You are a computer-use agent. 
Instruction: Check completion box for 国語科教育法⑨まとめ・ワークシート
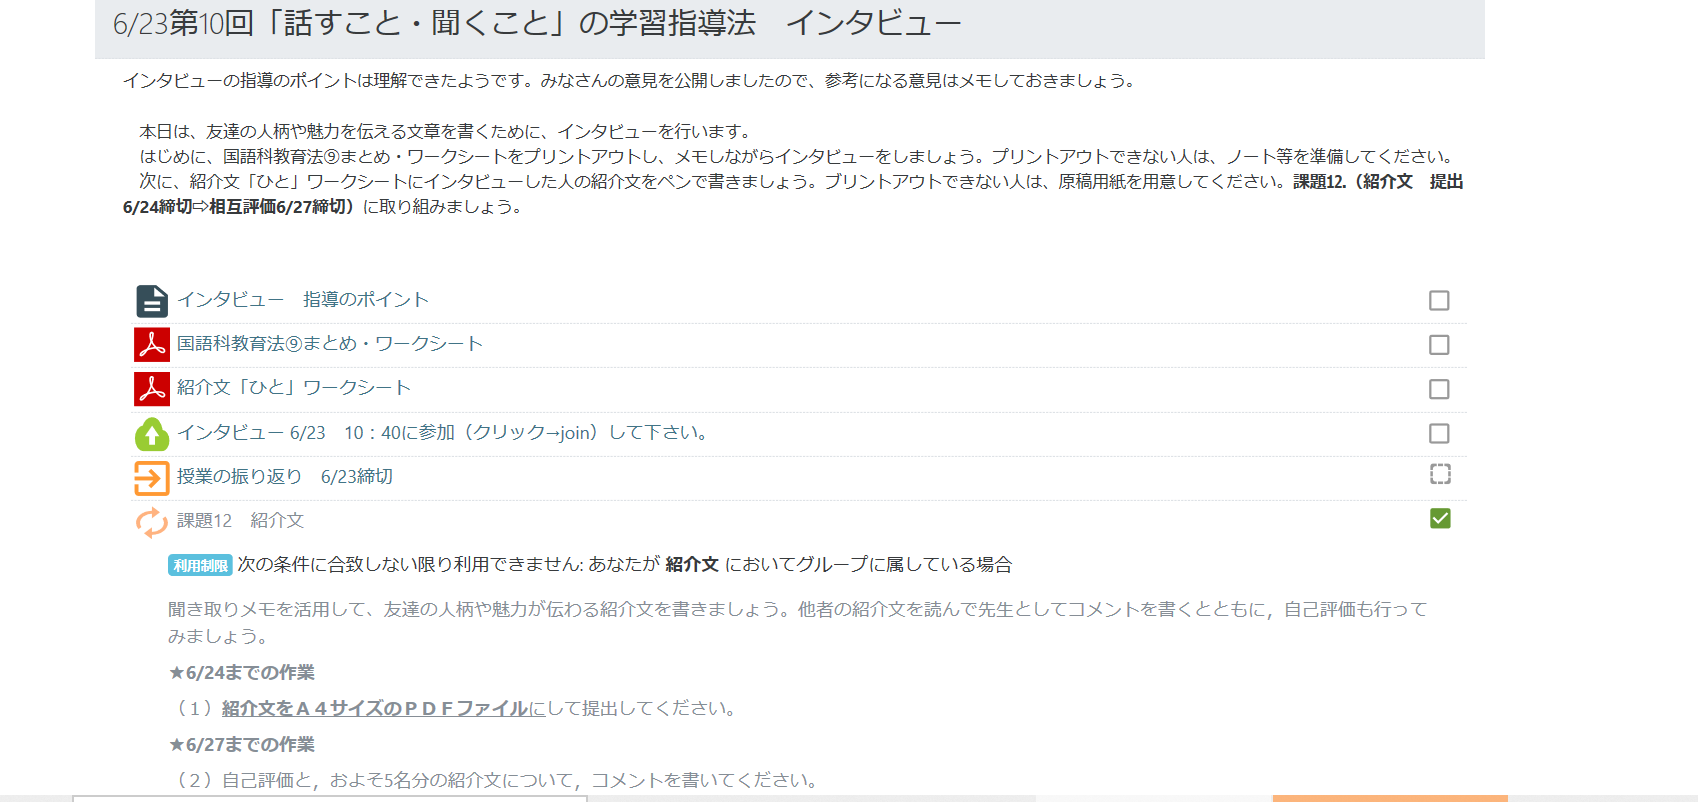[1439, 345]
